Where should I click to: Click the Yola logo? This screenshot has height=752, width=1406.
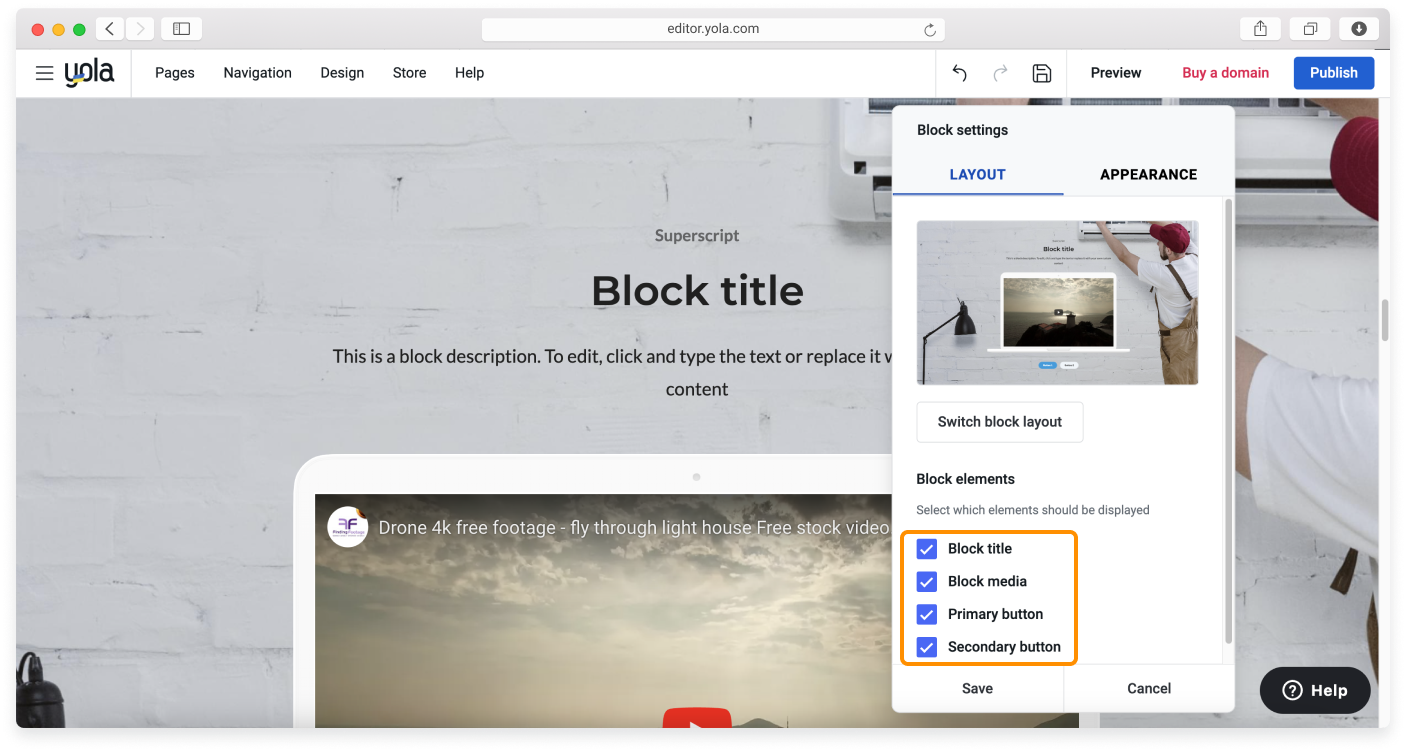[x=89, y=72]
